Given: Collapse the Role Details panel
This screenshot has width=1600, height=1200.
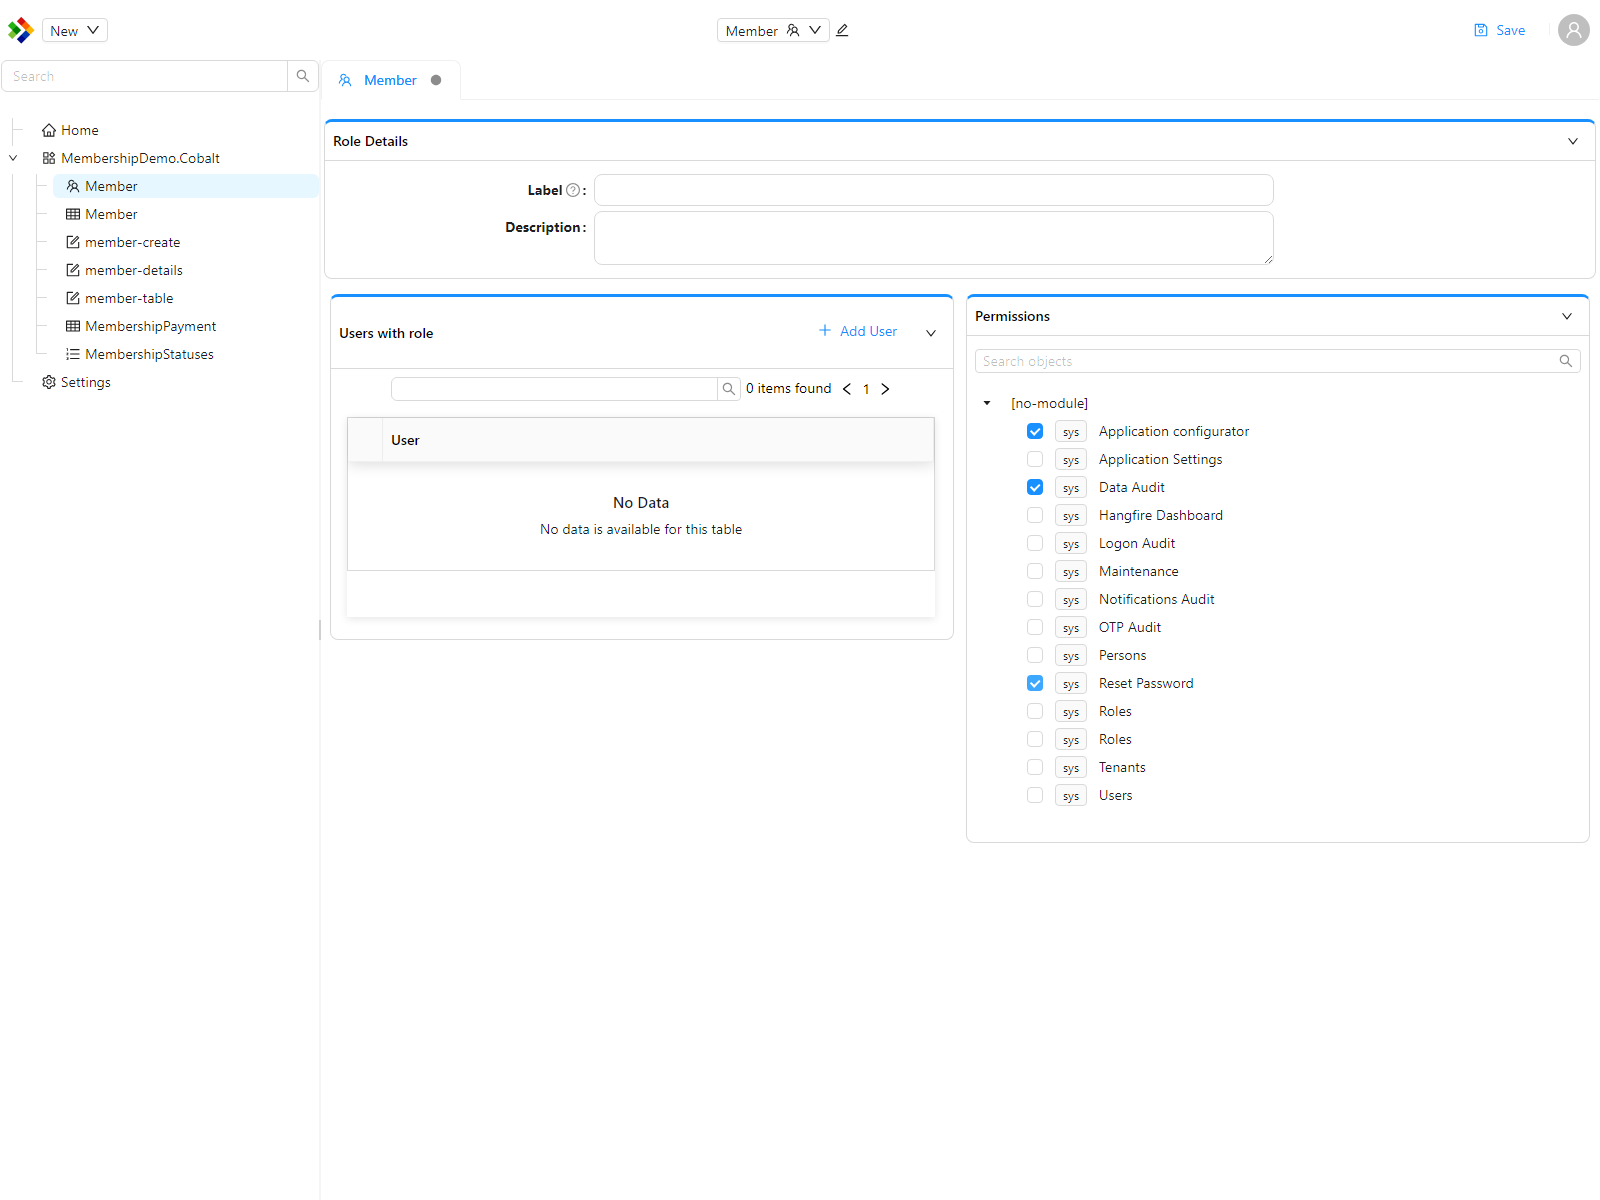Looking at the screenshot, I should coord(1573,141).
